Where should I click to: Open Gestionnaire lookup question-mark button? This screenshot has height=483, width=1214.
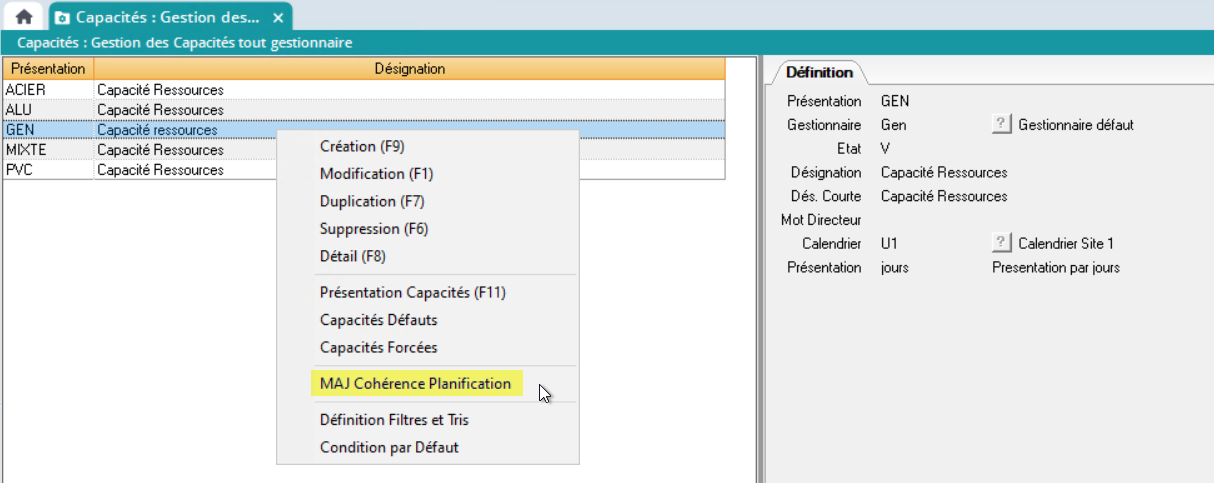tap(1000, 125)
